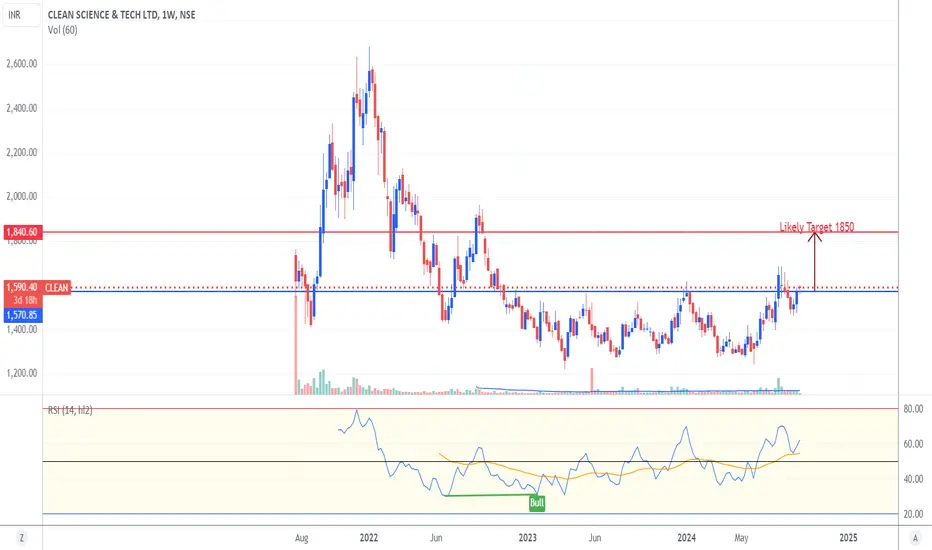Click the 1,400.00 price axis label

click(x=22, y=329)
